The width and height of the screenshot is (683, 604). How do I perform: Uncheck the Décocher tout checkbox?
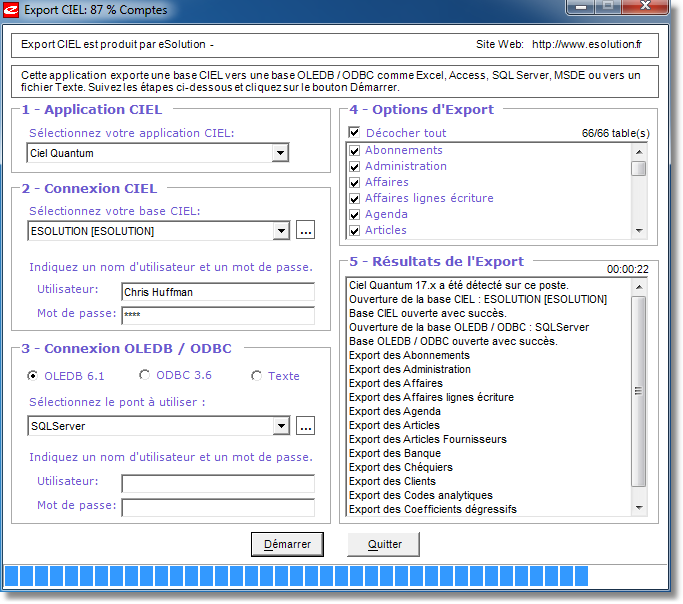pyautogui.click(x=354, y=133)
